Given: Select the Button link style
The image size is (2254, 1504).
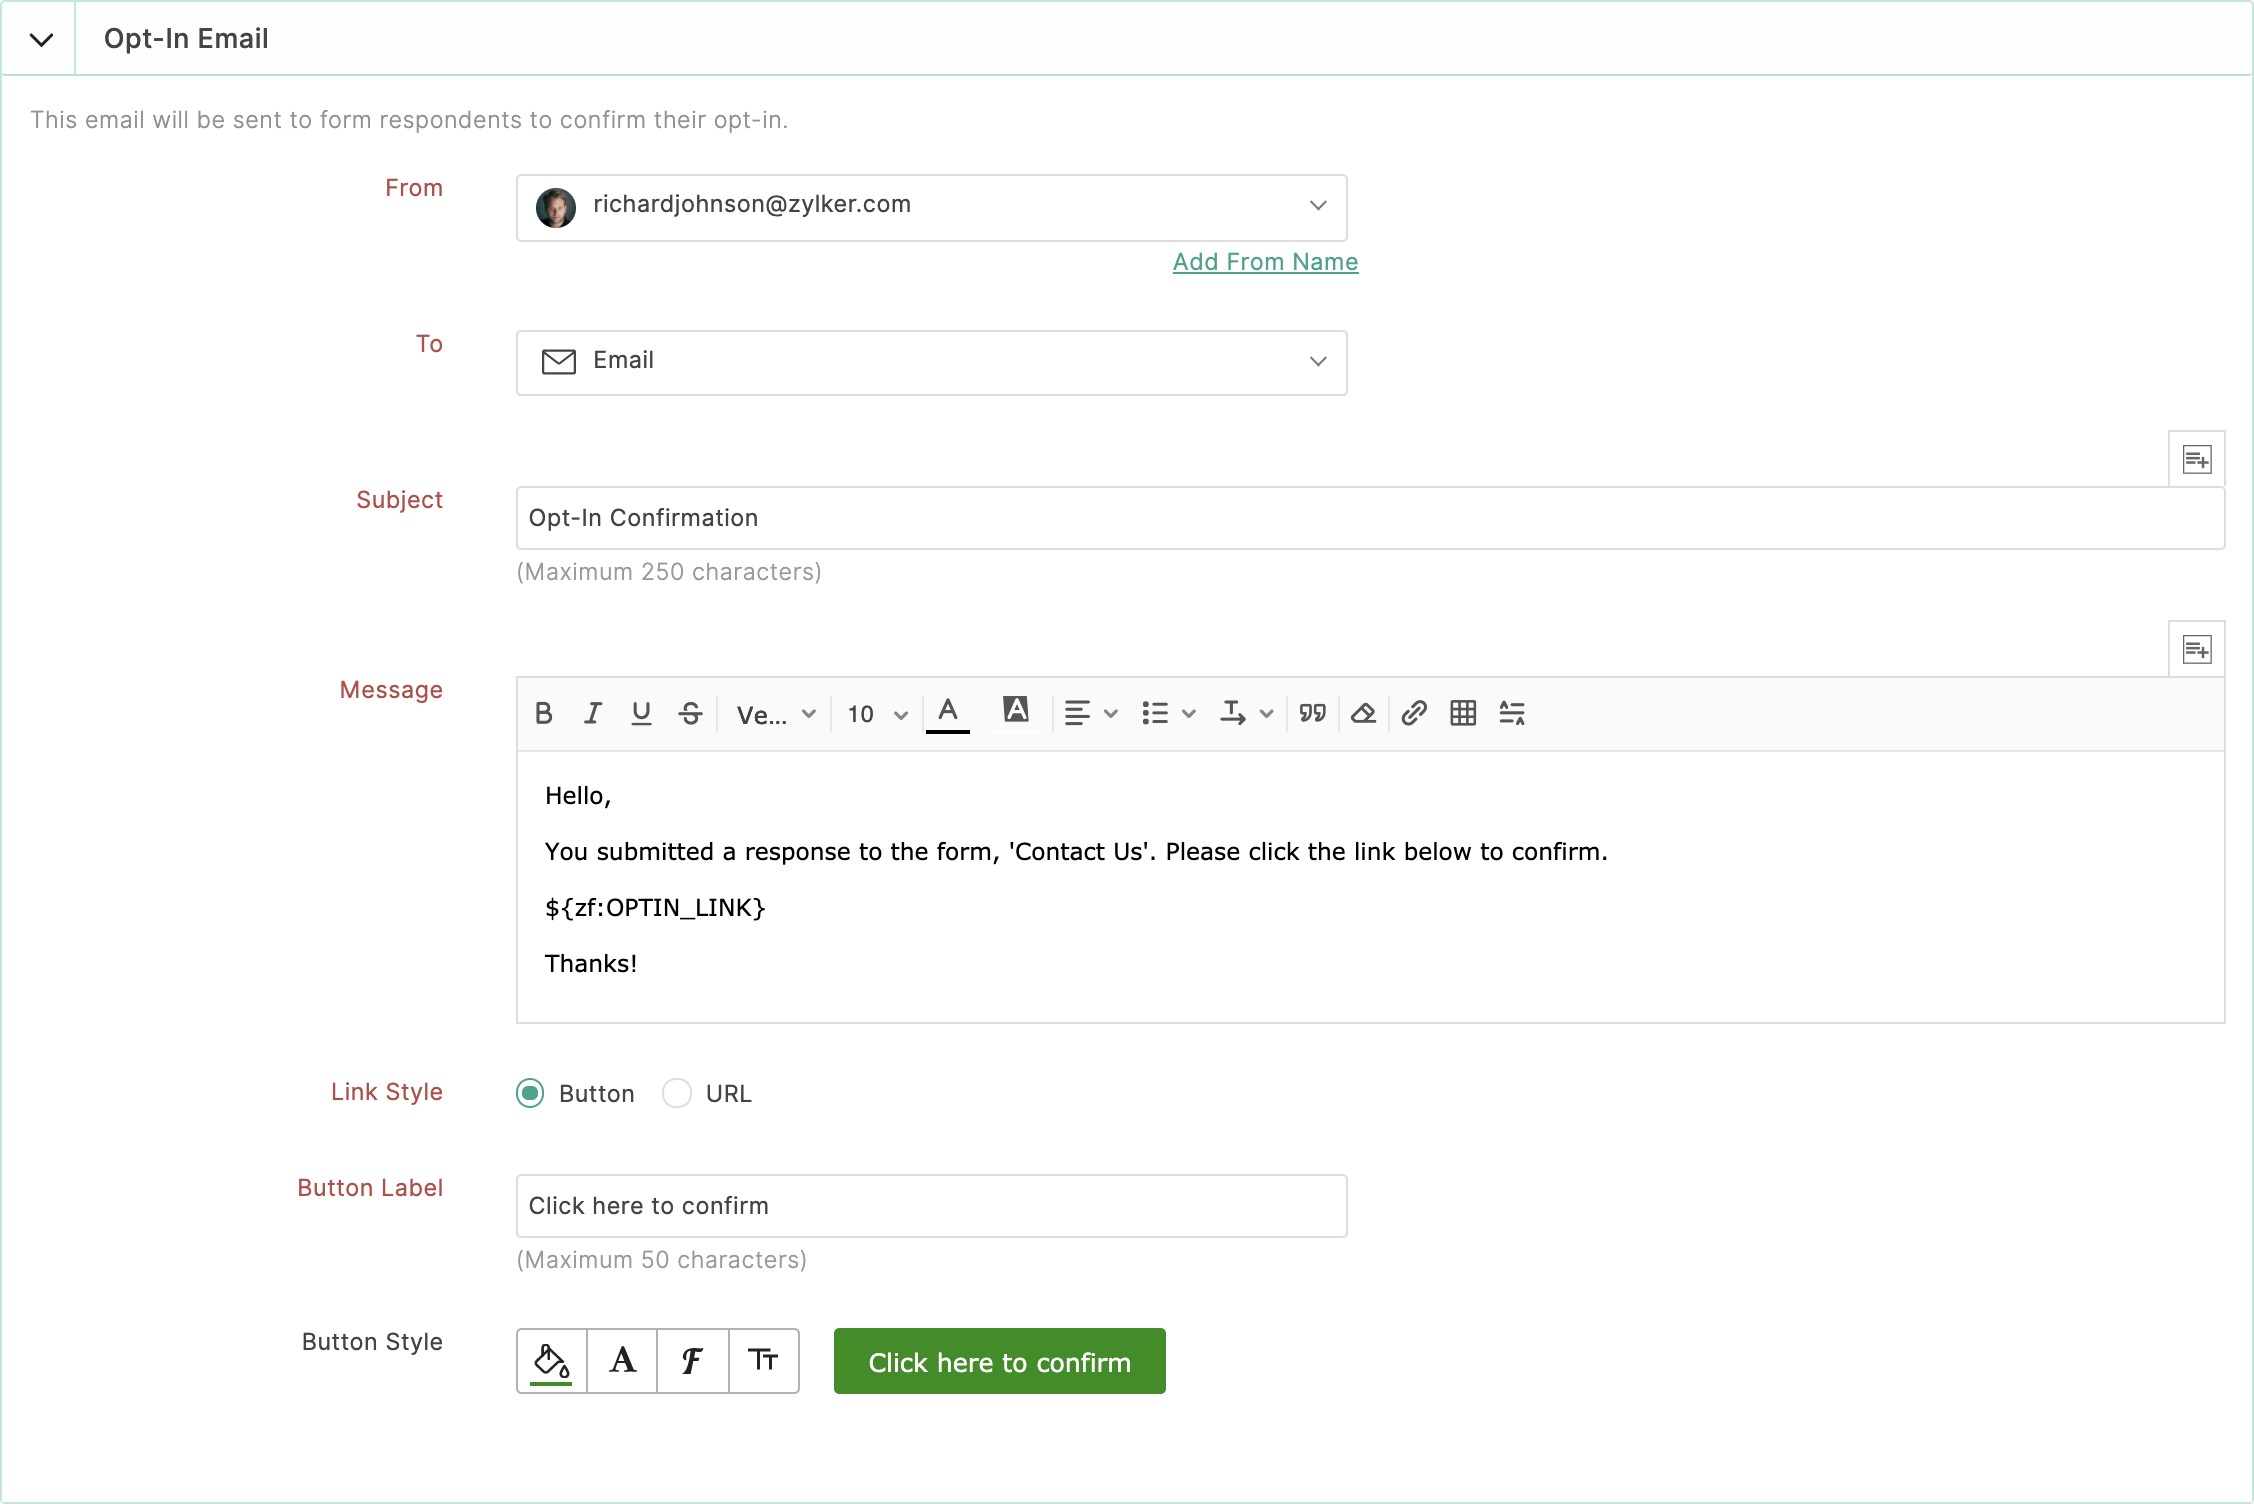Looking at the screenshot, I should click(x=530, y=1093).
